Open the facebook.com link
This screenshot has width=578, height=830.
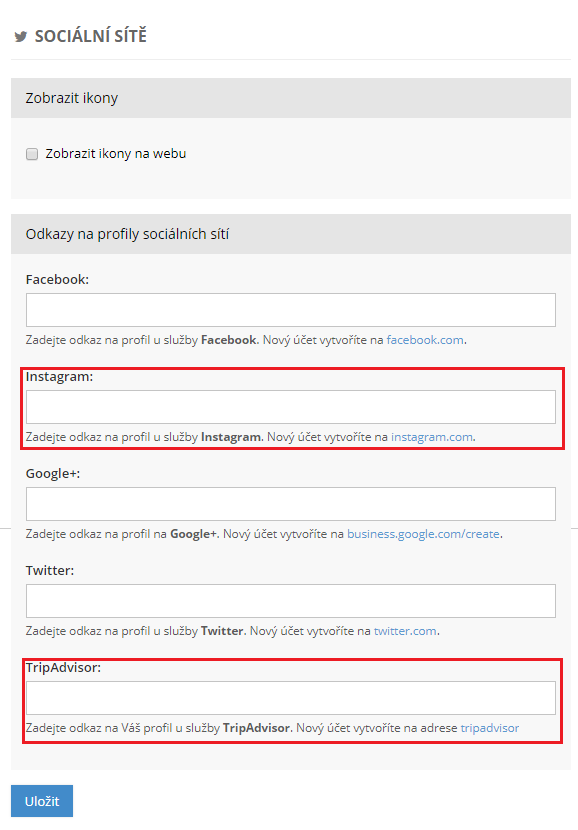425,340
